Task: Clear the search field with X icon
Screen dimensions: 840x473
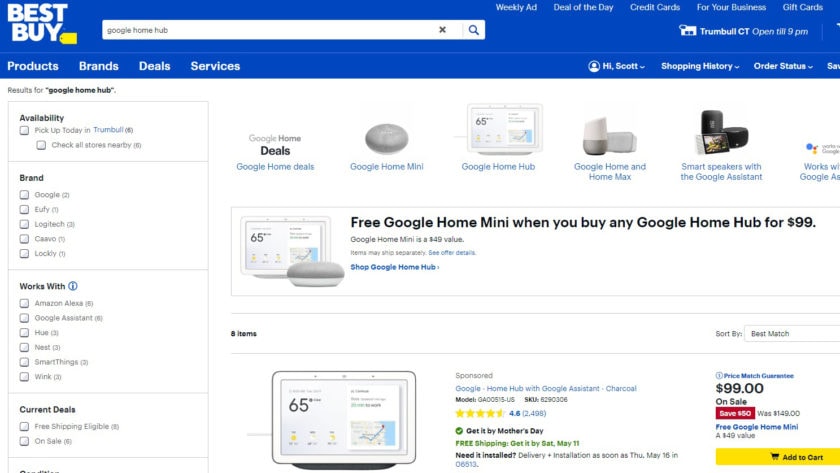Action: pos(443,30)
